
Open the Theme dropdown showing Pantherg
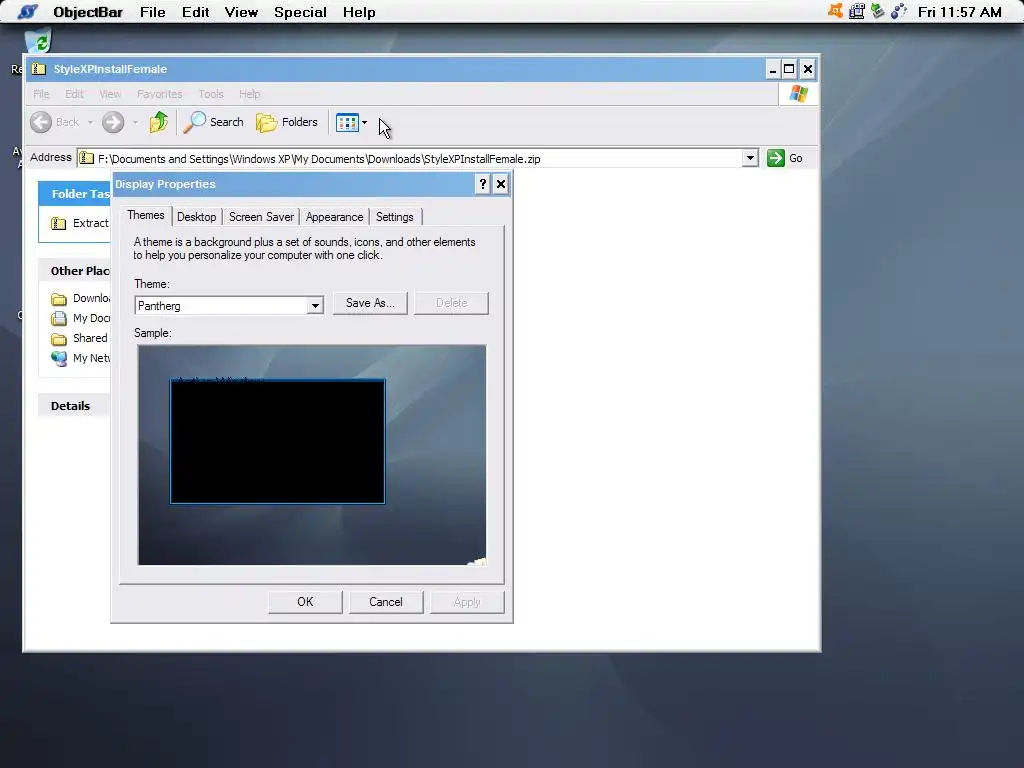click(229, 306)
